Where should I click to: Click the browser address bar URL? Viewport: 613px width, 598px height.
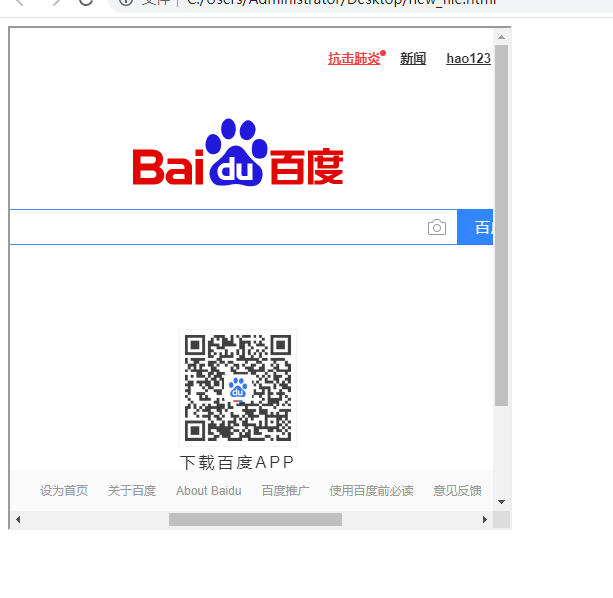tap(341, 2)
